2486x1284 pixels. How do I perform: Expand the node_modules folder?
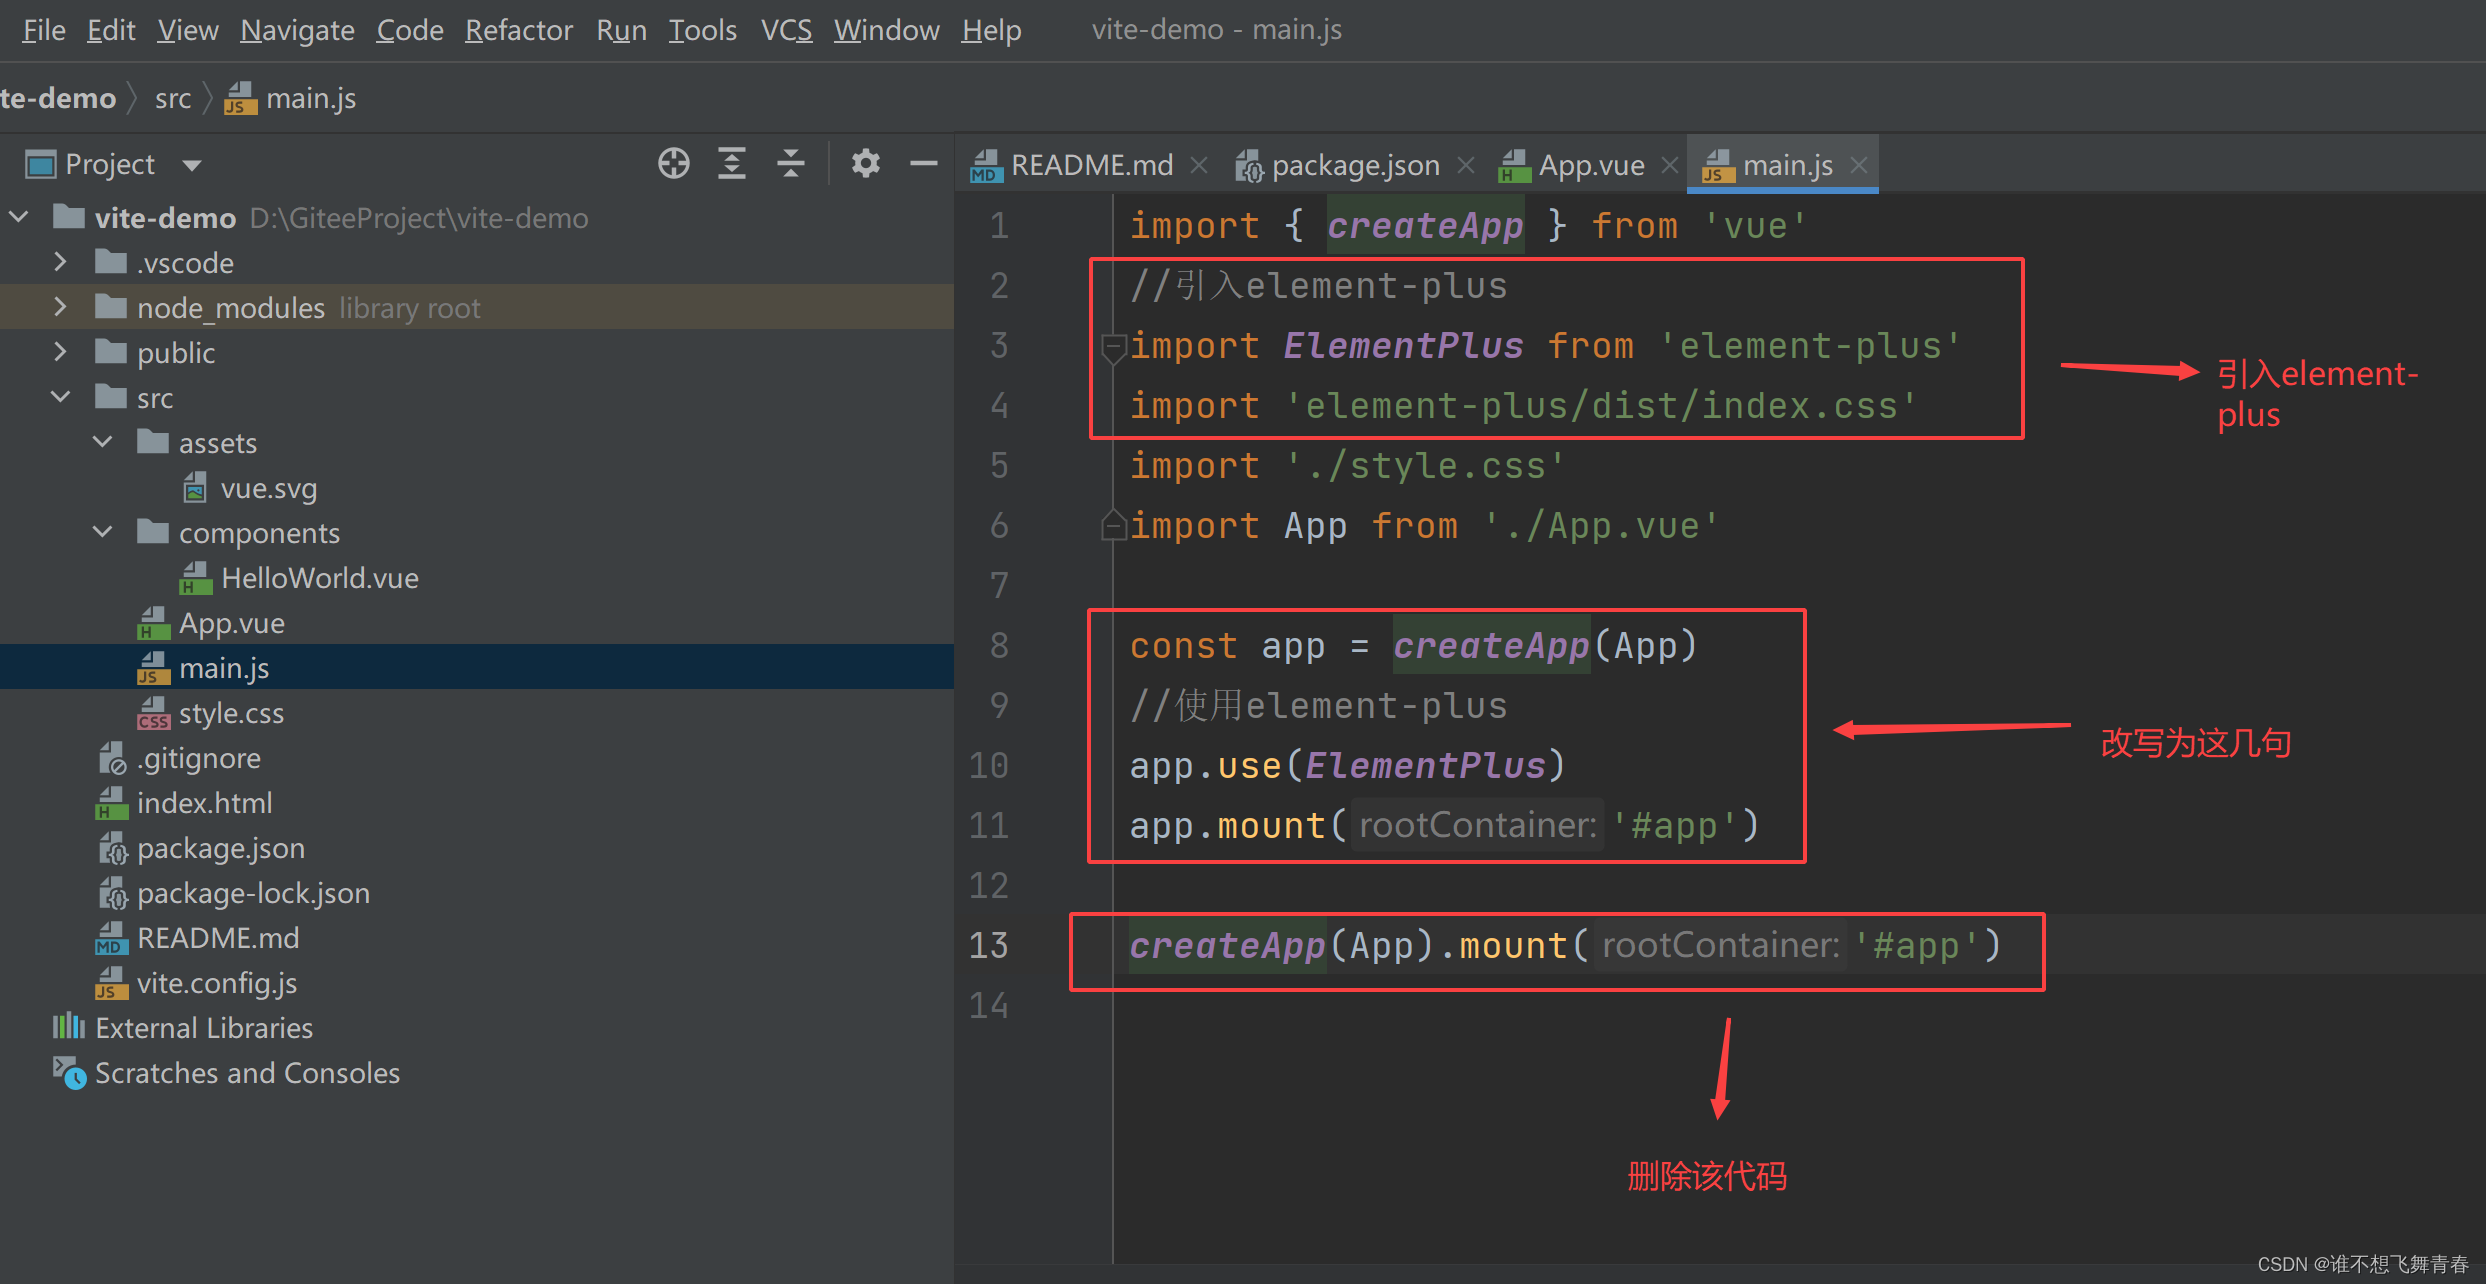[60, 307]
